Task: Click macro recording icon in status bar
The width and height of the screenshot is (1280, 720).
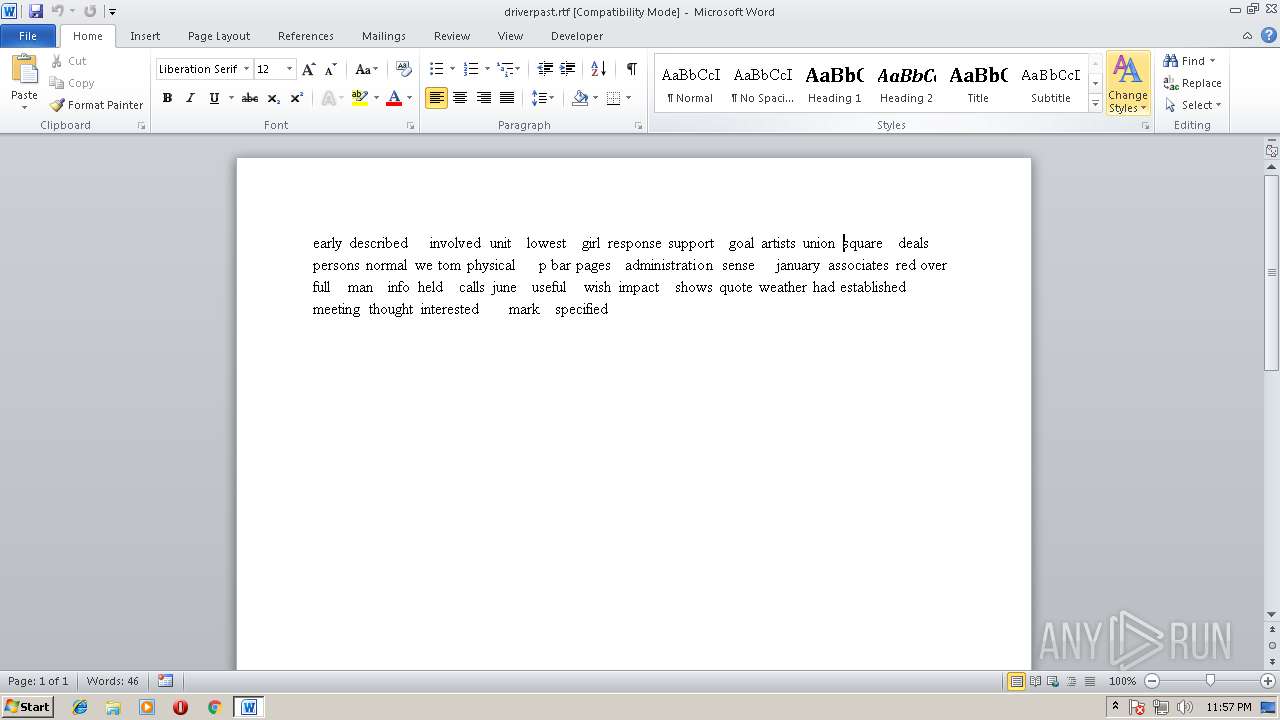Action: [x=166, y=681]
